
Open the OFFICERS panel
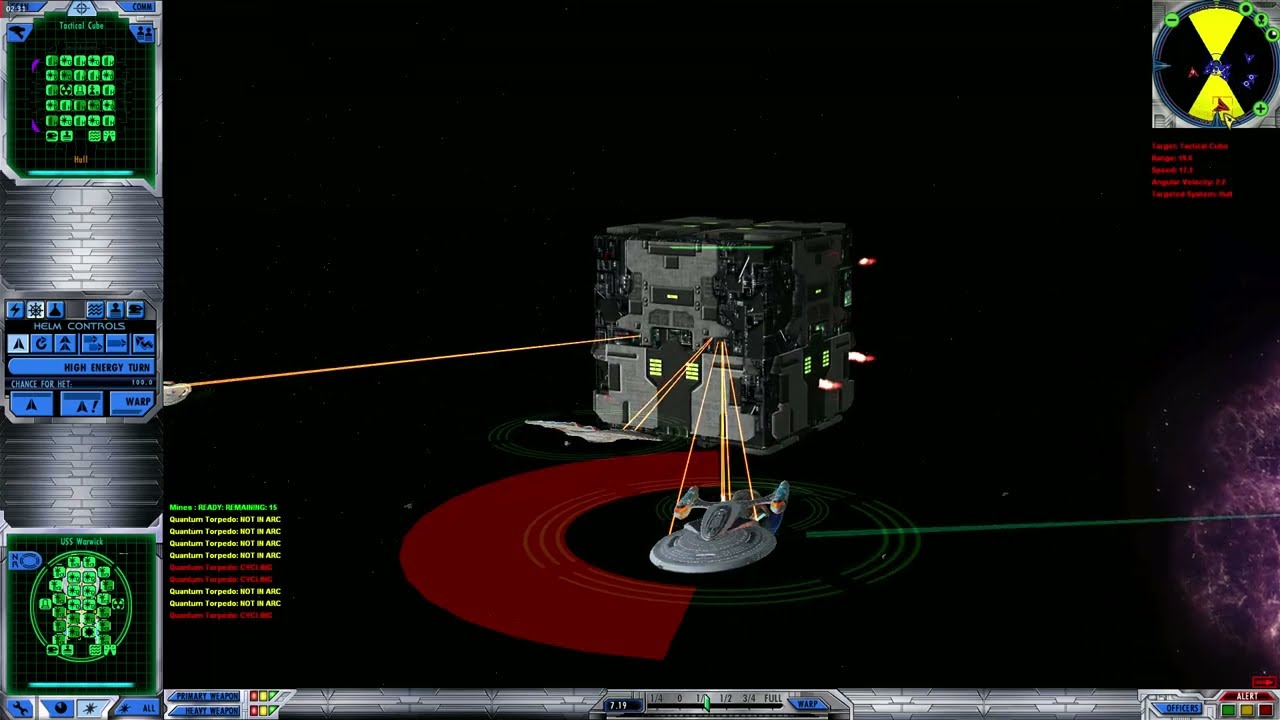[x=1178, y=708]
